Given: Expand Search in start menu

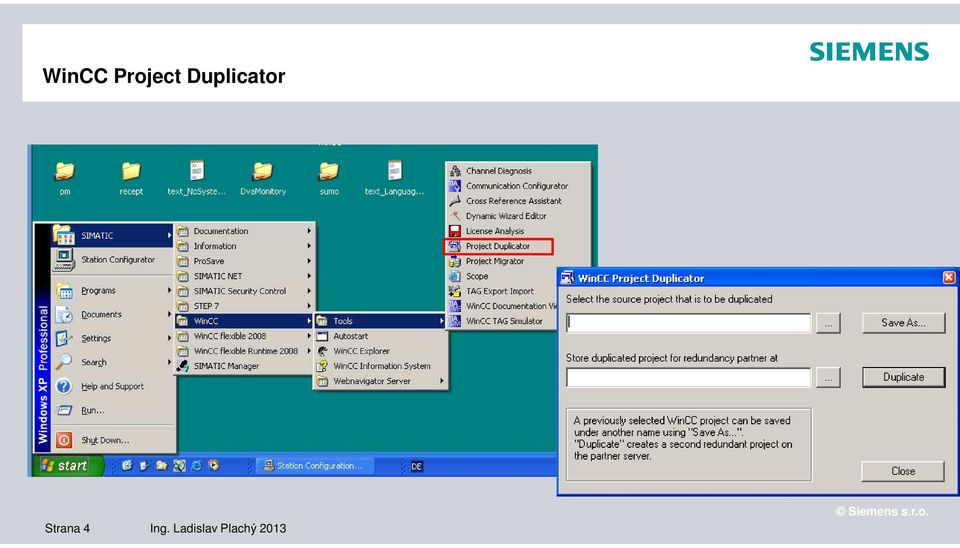Looking at the screenshot, I should 112,362.
